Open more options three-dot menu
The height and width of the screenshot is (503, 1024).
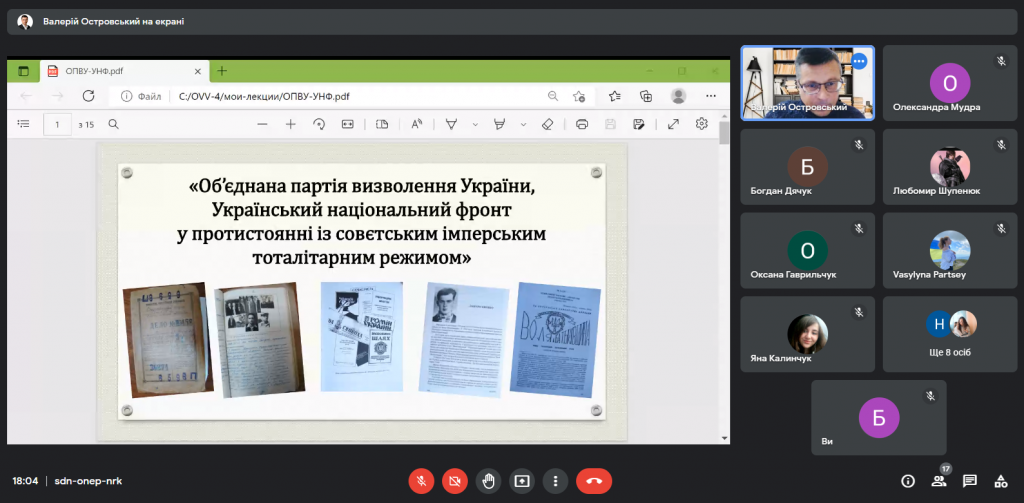pyautogui.click(x=555, y=481)
